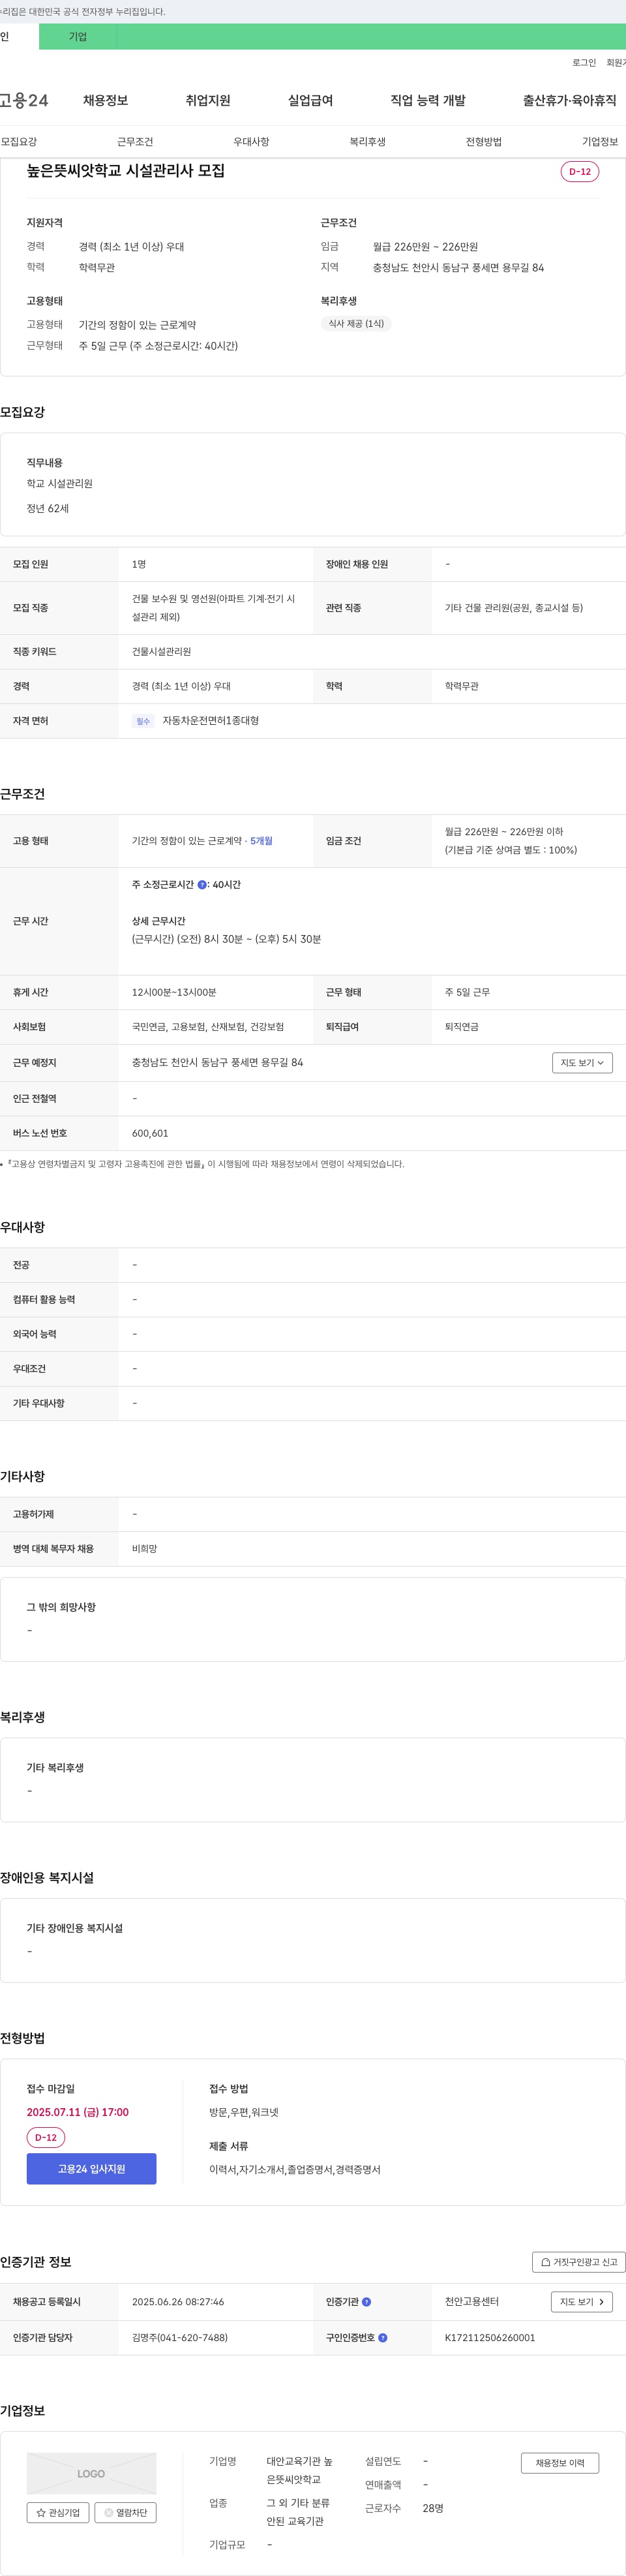Open the 채용정보 menu

[x=105, y=100]
